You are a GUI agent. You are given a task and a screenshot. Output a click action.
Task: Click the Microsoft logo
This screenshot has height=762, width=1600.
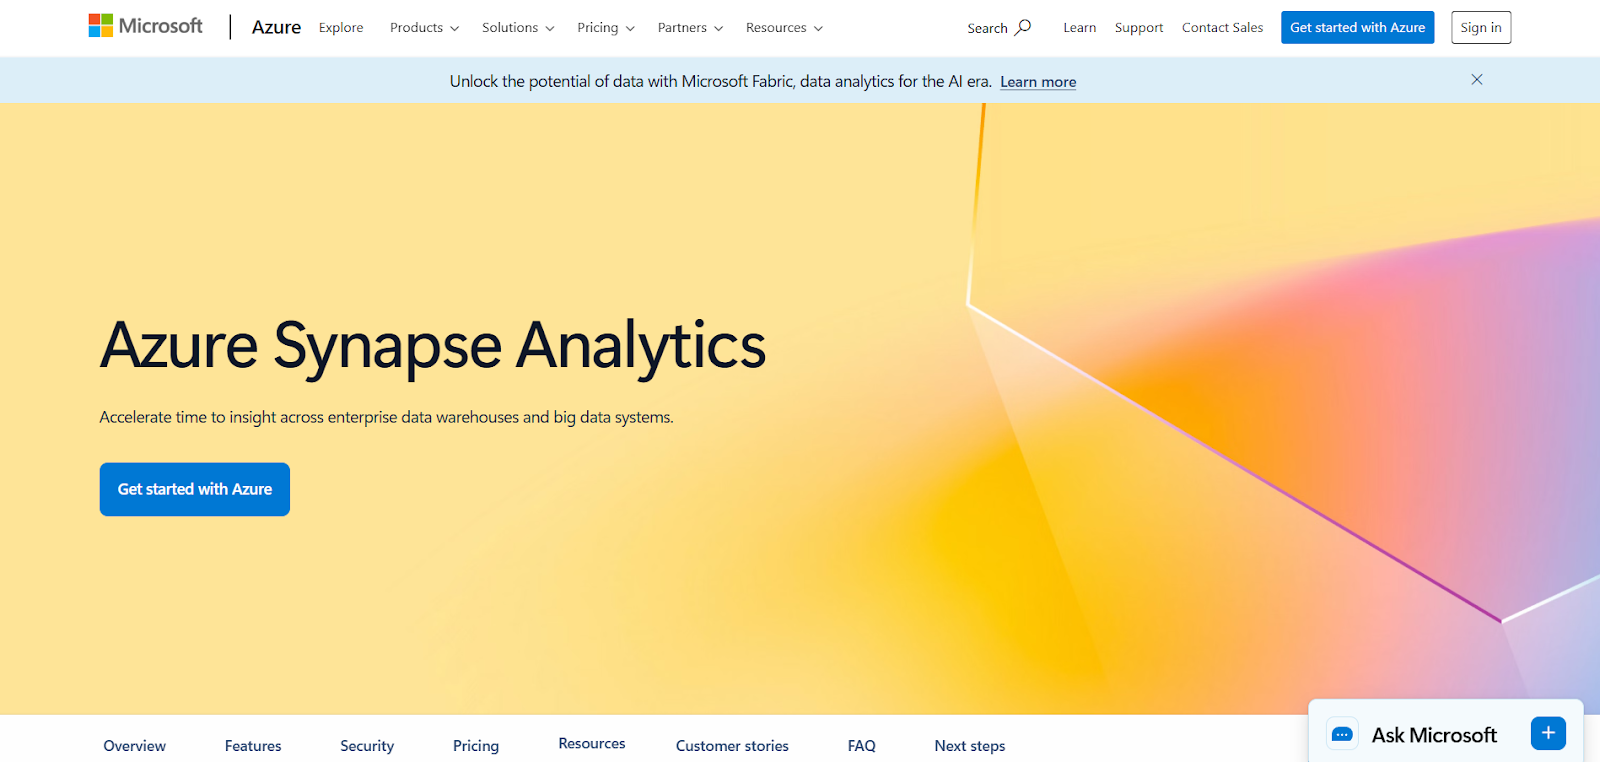pyautogui.click(x=145, y=26)
